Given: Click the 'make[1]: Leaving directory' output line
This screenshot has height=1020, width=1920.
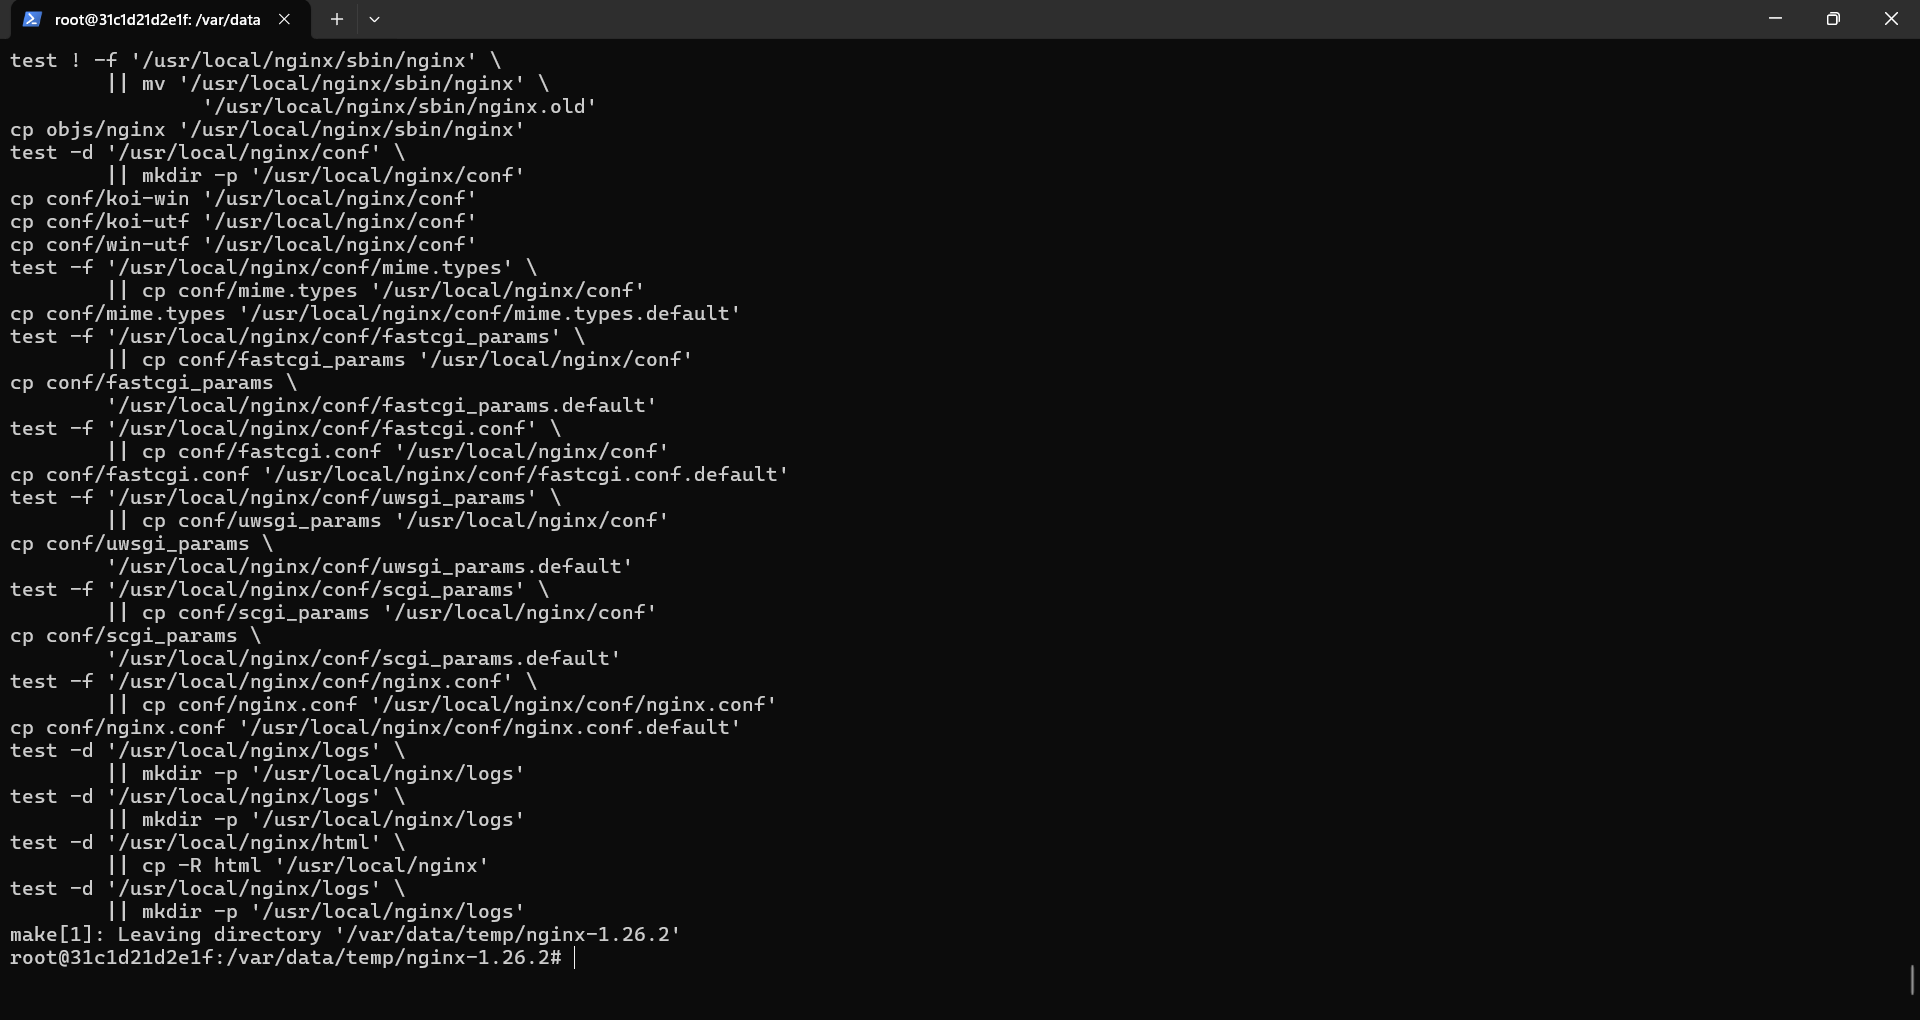Looking at the screenshot, I should click(x=345, y=935).
